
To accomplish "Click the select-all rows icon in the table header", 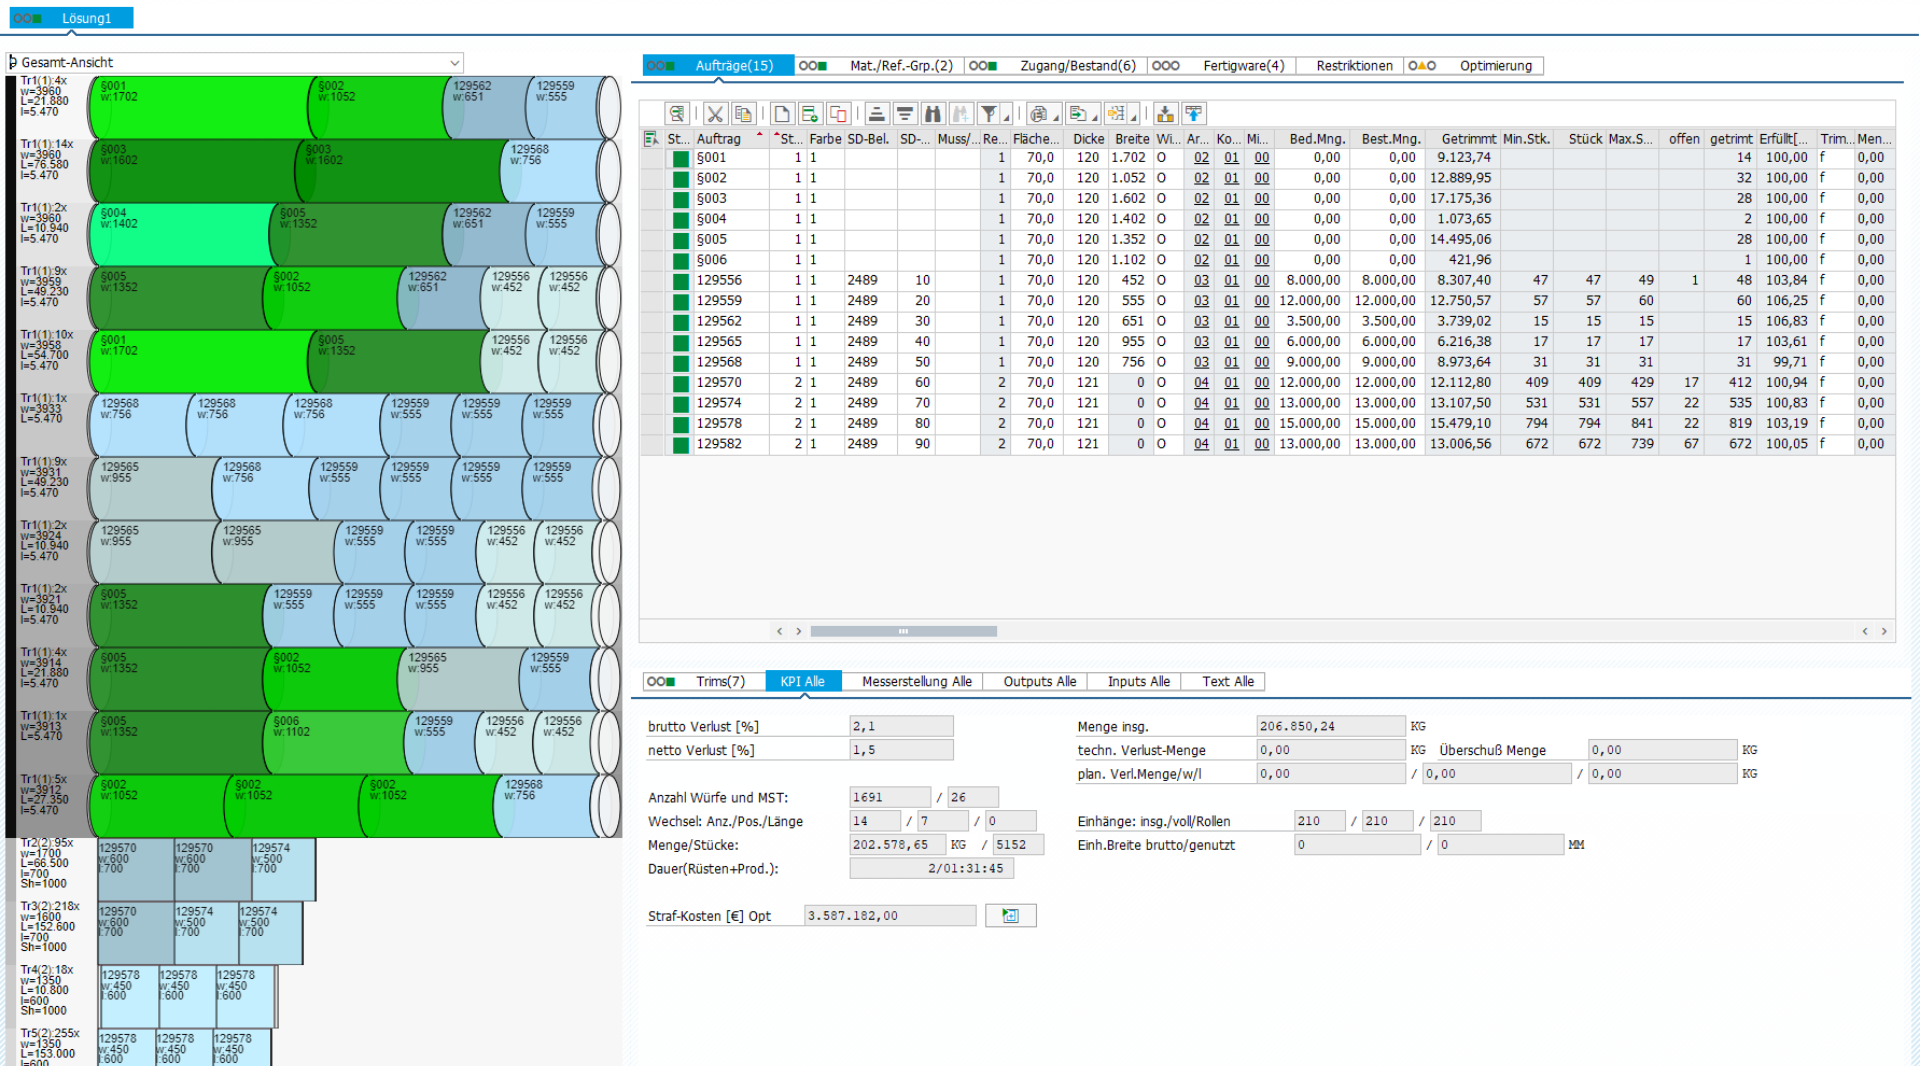I will coord(651,139).
